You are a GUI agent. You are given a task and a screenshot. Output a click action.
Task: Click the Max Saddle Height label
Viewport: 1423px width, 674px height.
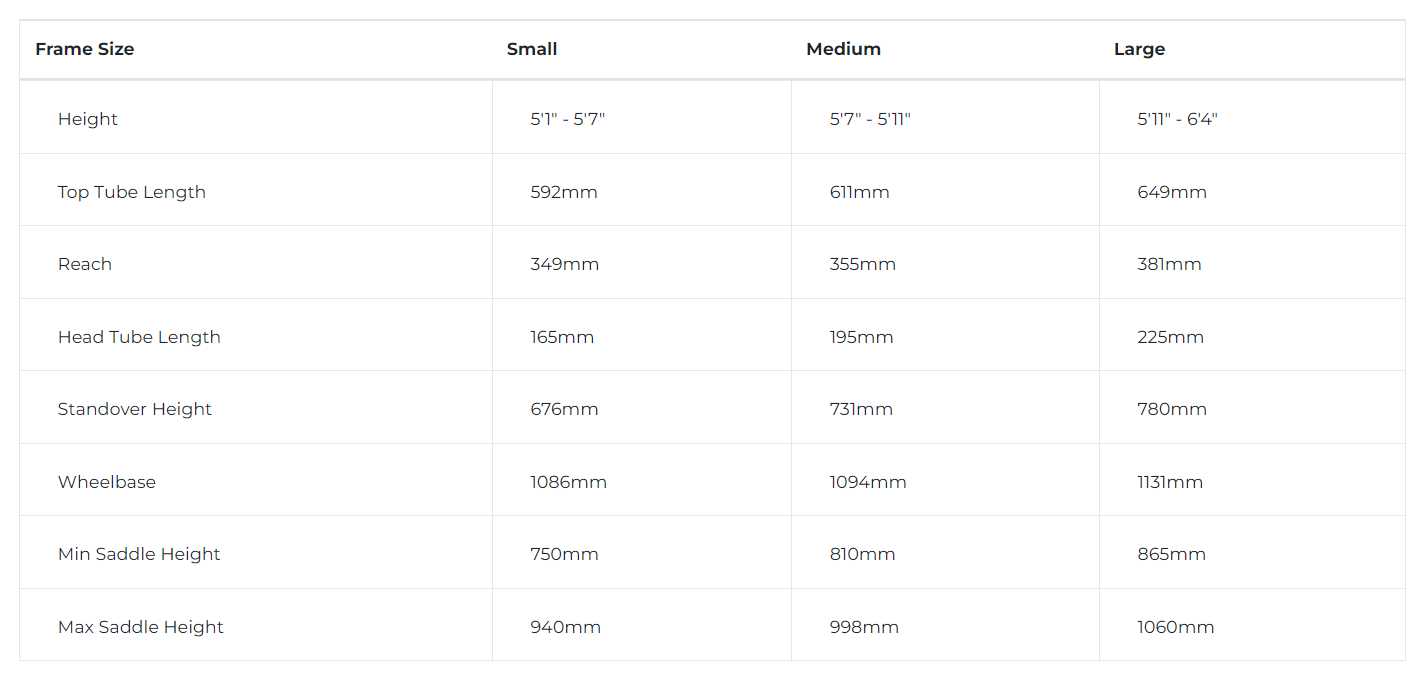tap(141, 627)
